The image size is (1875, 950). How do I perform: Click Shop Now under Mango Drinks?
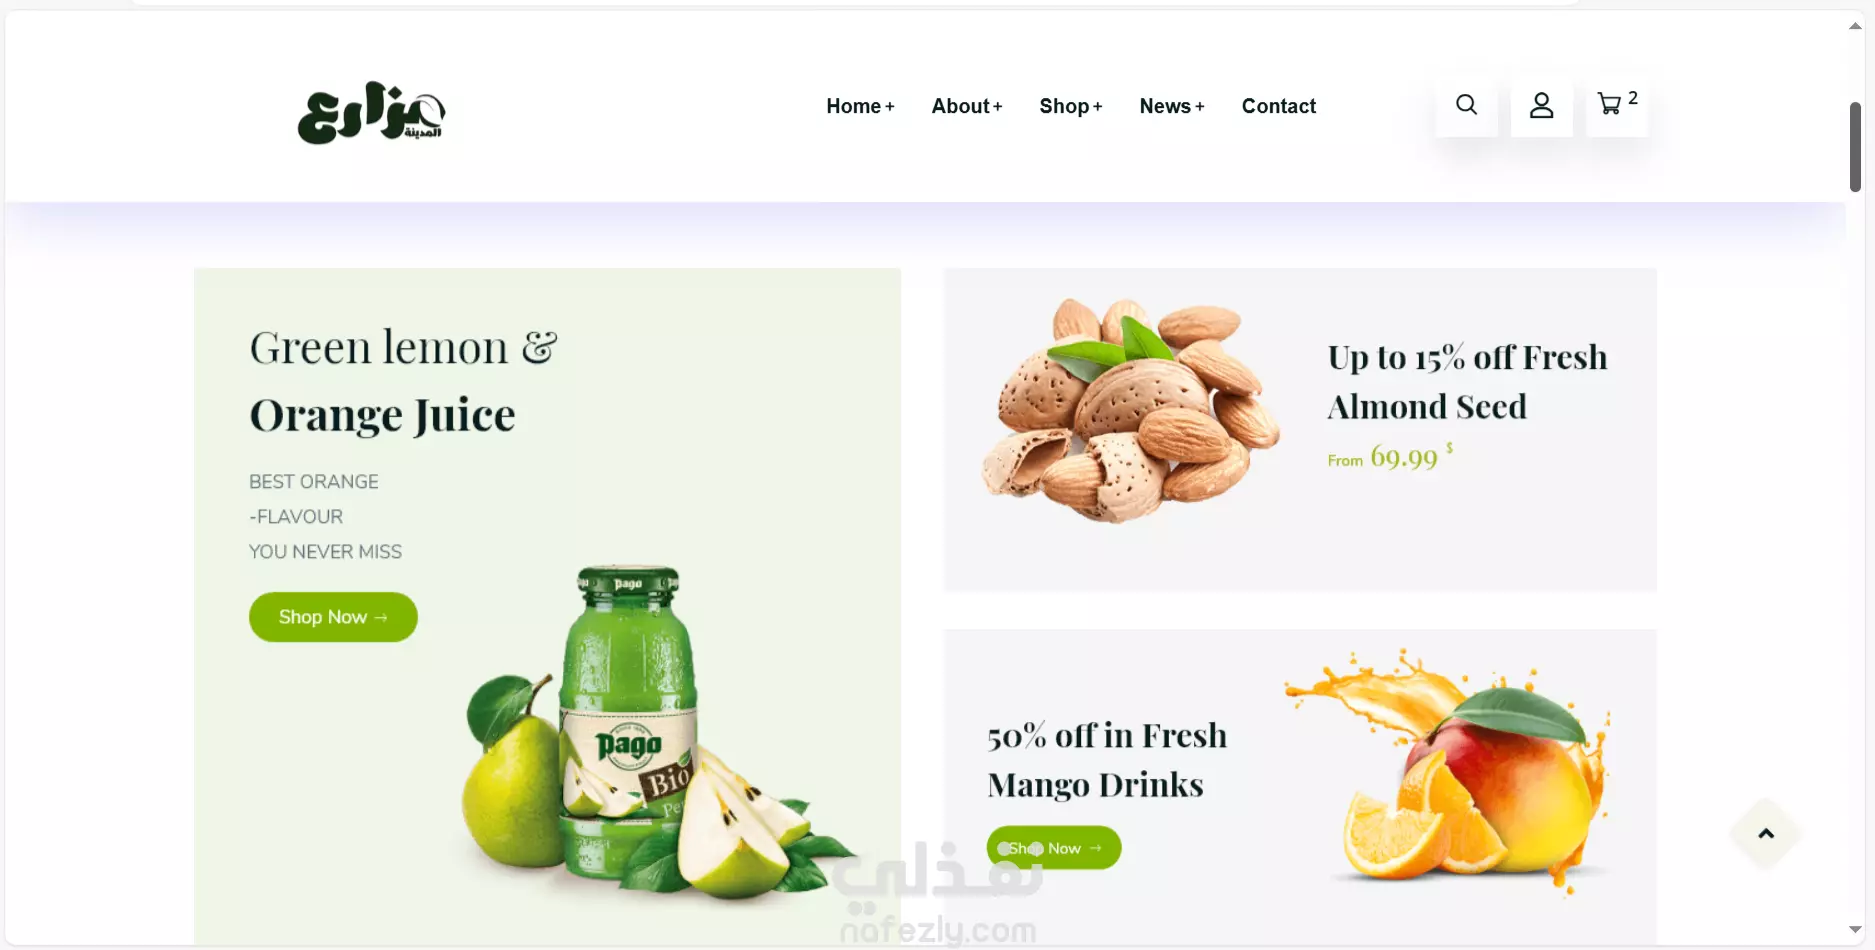coord(1054,848)
